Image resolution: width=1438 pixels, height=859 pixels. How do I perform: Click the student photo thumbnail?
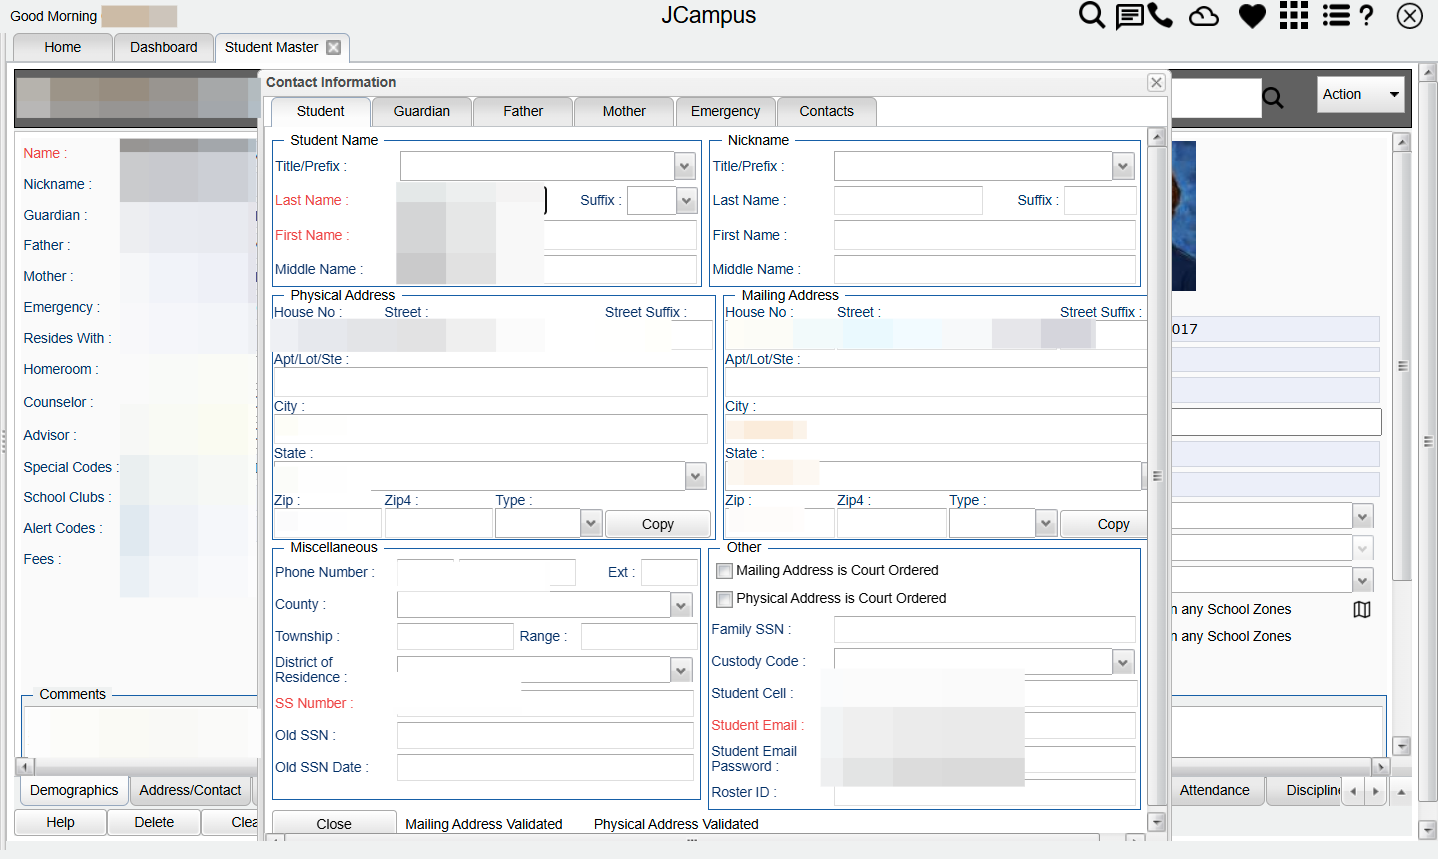click(x=1183, y=216)
